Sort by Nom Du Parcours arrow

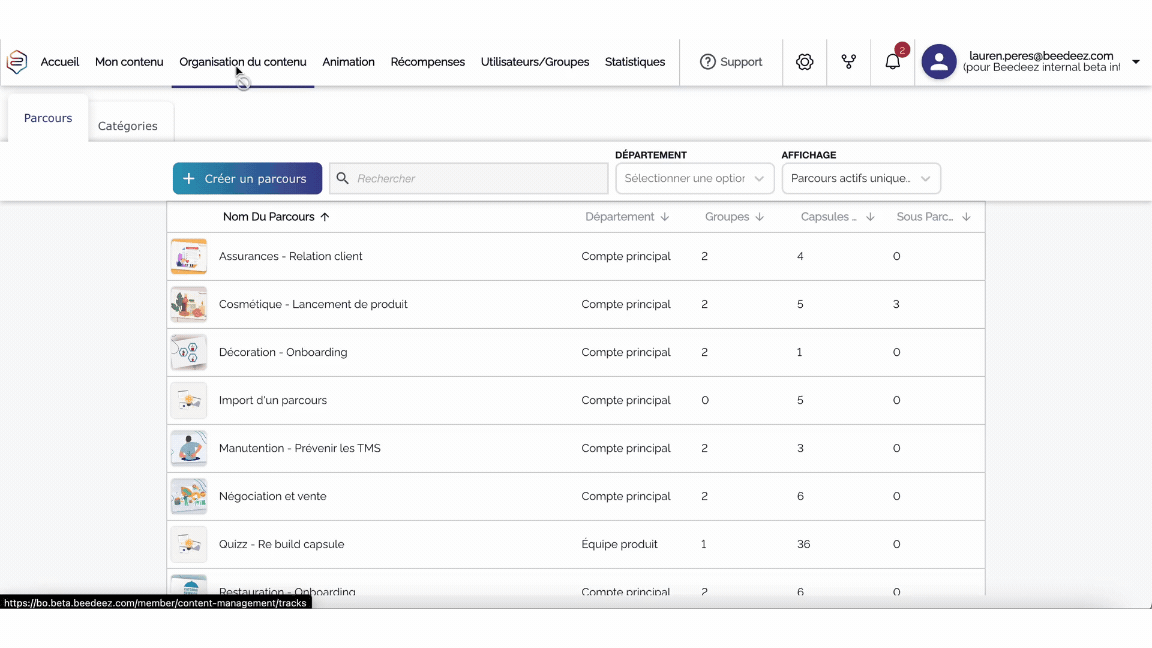325,217
